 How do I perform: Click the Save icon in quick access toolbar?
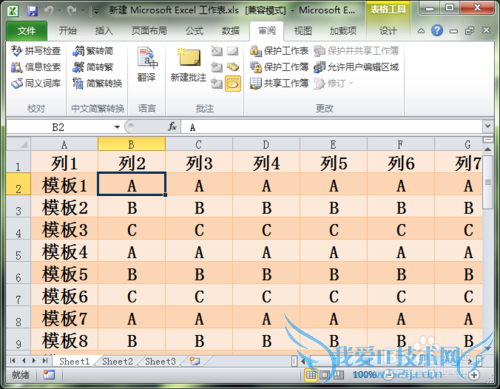click(x=32, y=11)
